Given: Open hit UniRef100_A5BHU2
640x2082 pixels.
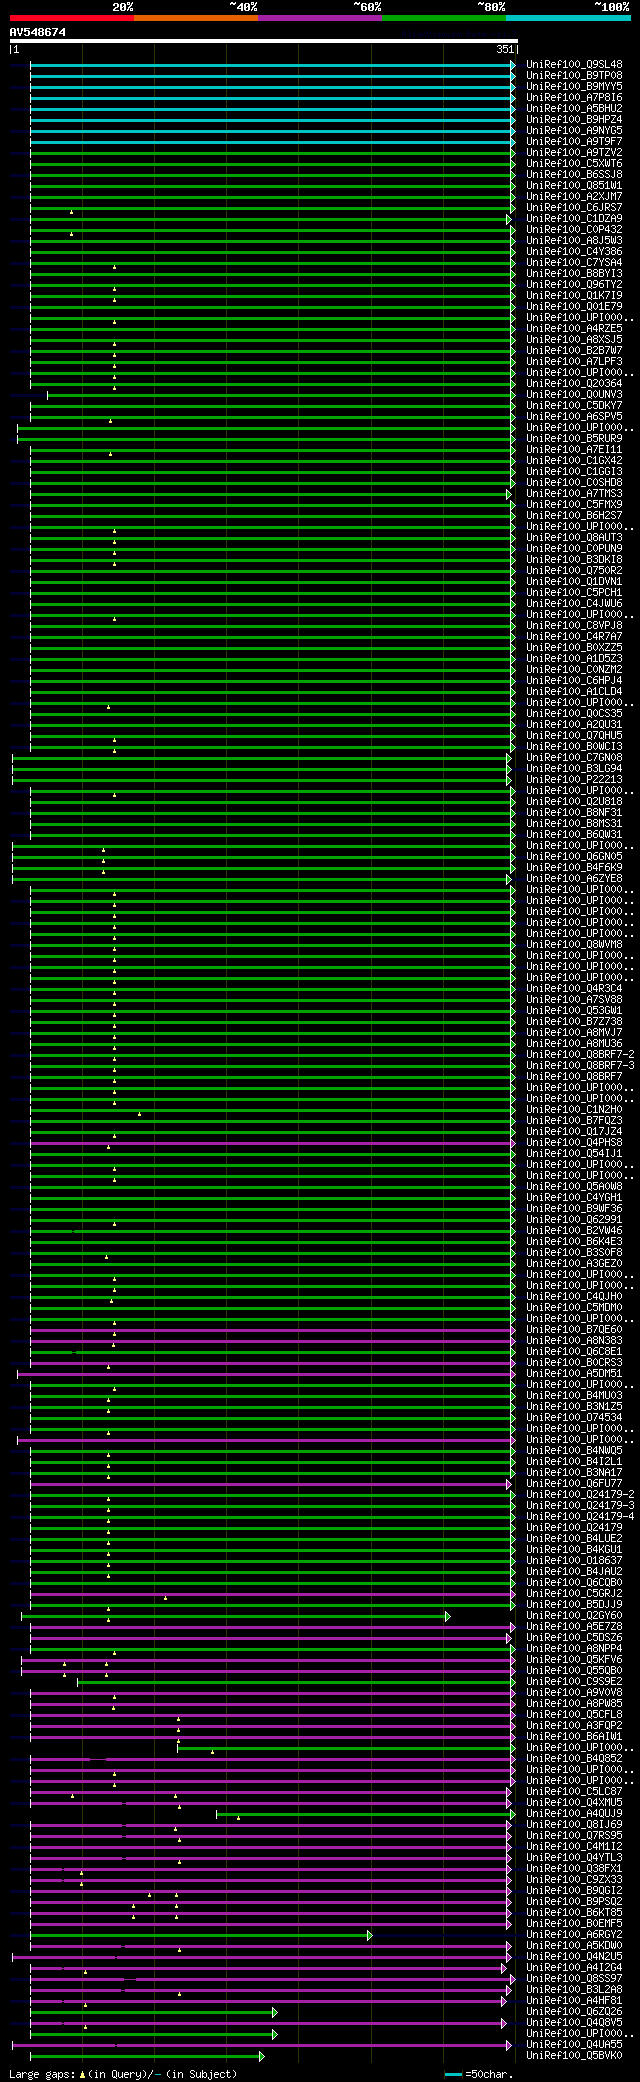Looking at the screenshot, I should point(574,109).
